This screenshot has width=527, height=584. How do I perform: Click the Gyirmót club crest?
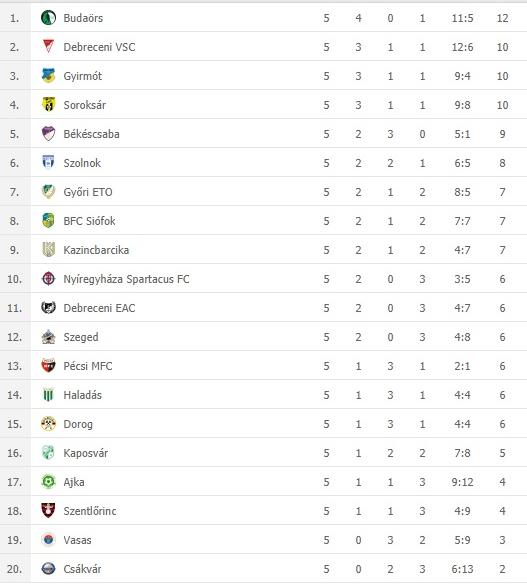click(x=48, y=76)
